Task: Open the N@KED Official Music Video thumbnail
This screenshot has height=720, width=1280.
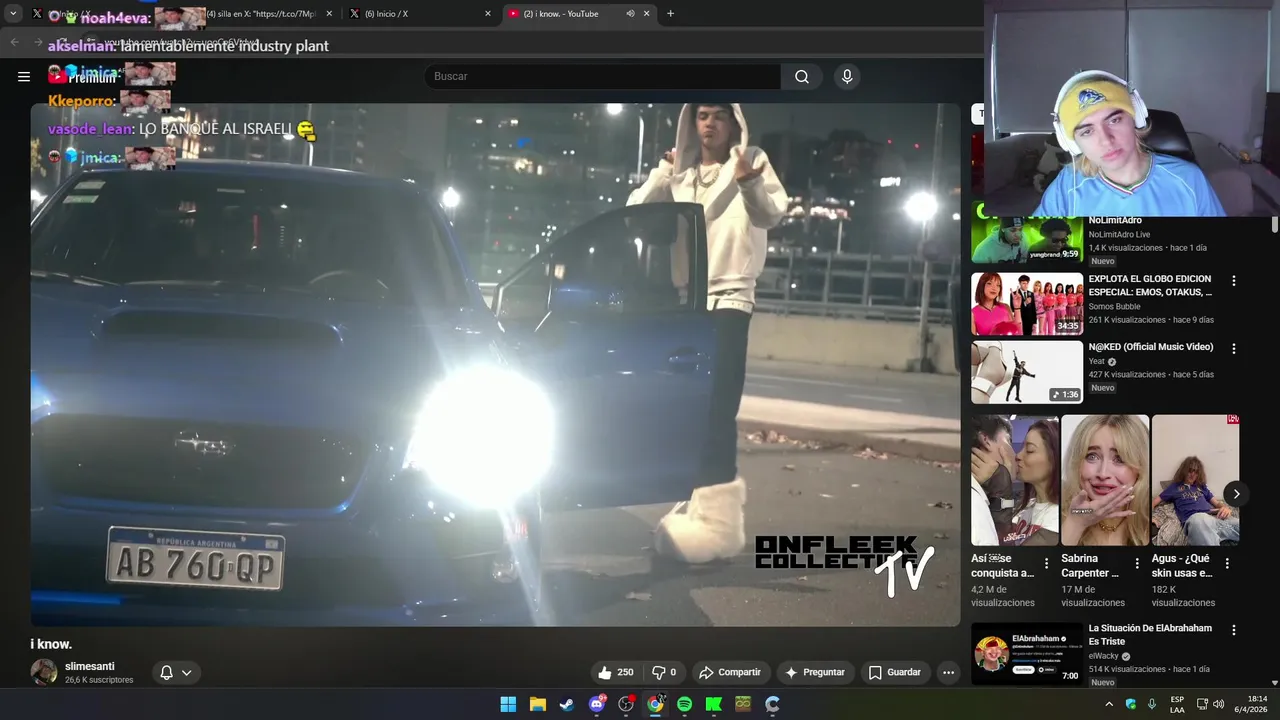Action: [1027, 372]
